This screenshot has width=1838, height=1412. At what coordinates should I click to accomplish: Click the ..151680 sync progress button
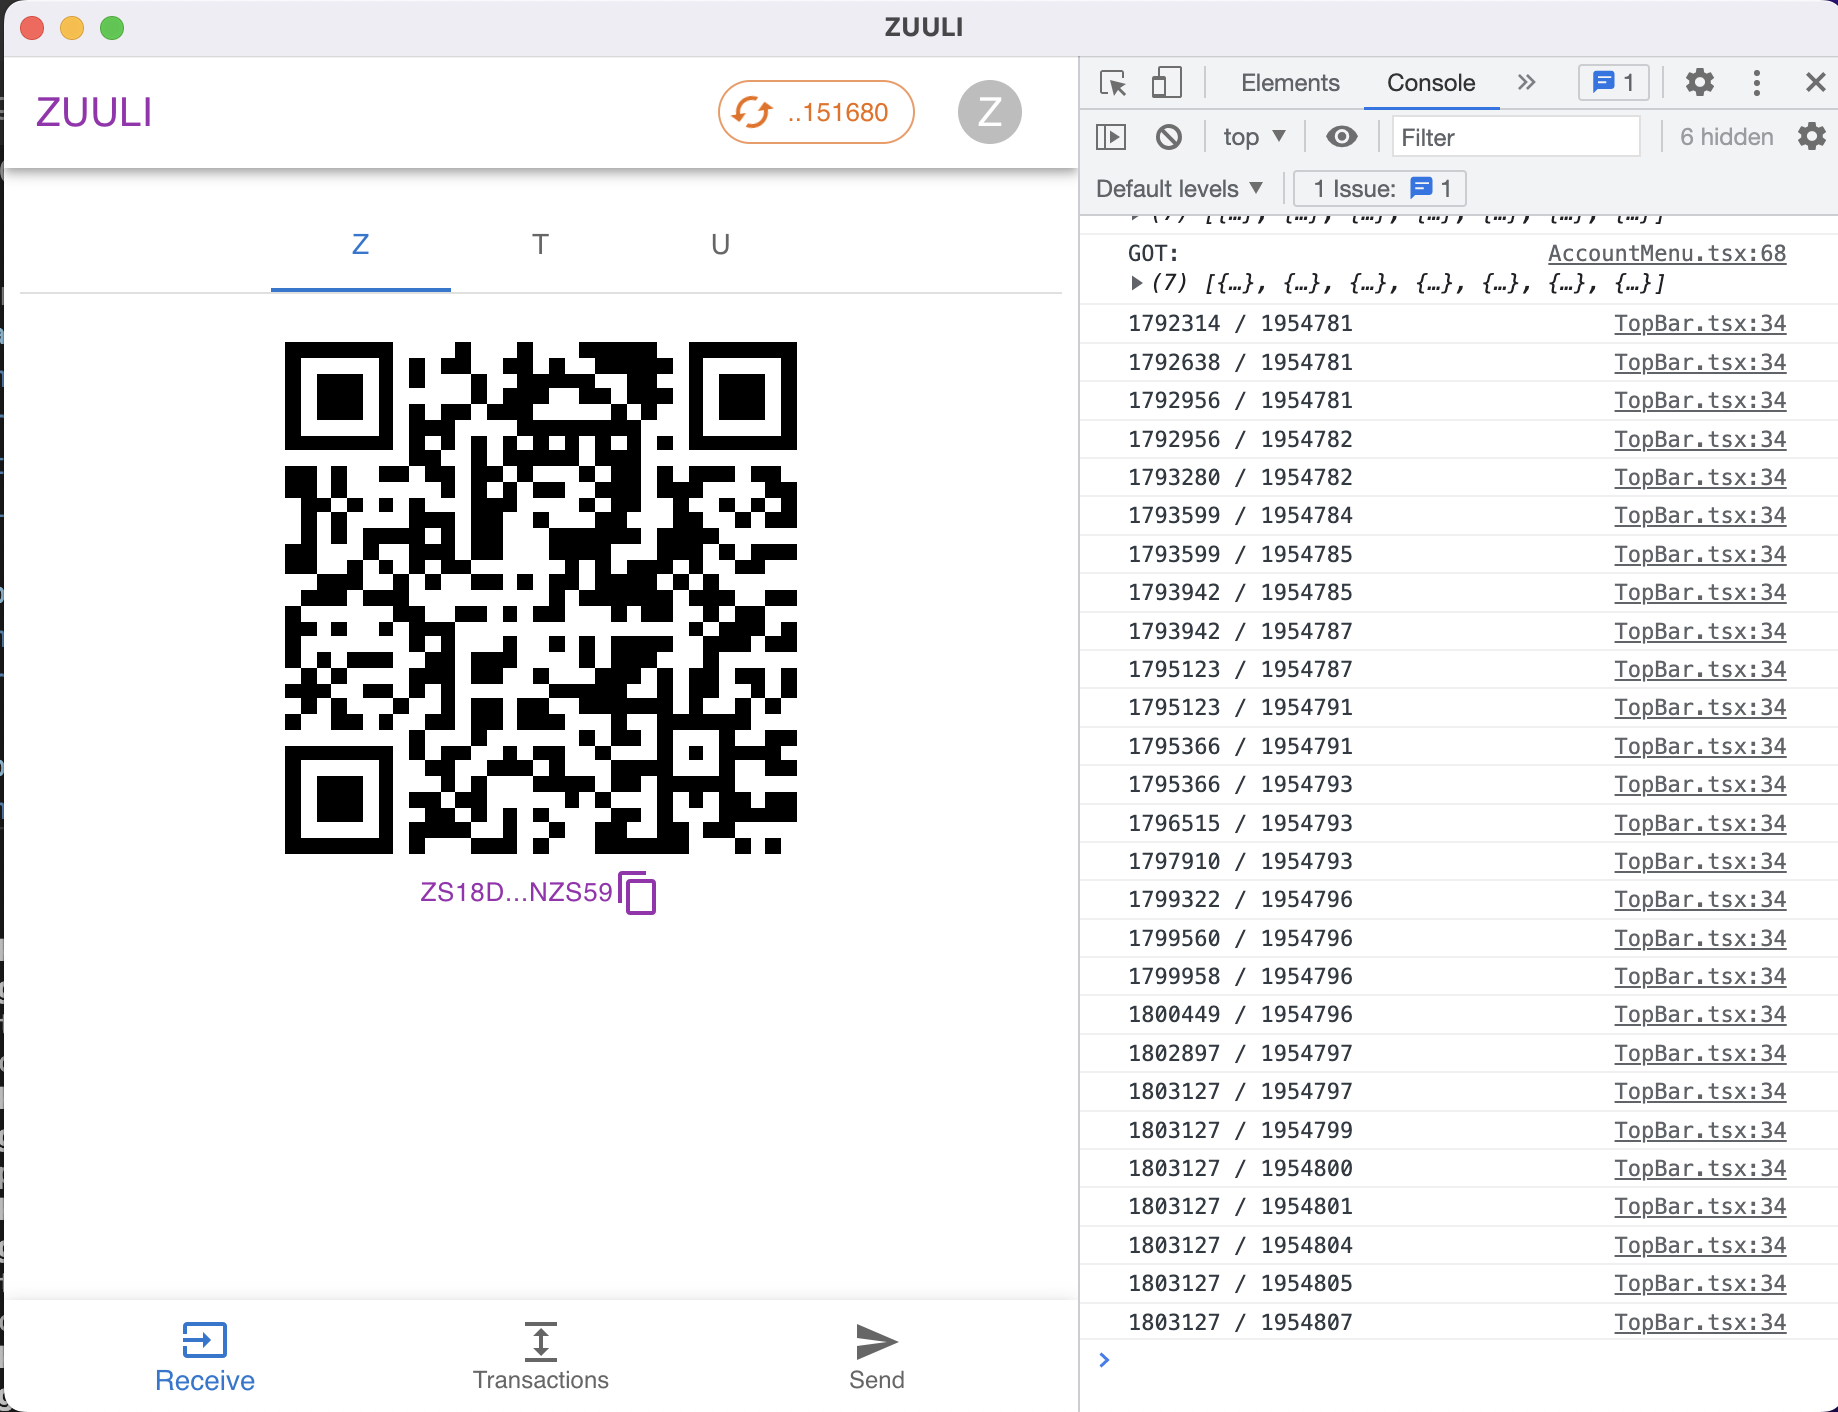[816, 112]
